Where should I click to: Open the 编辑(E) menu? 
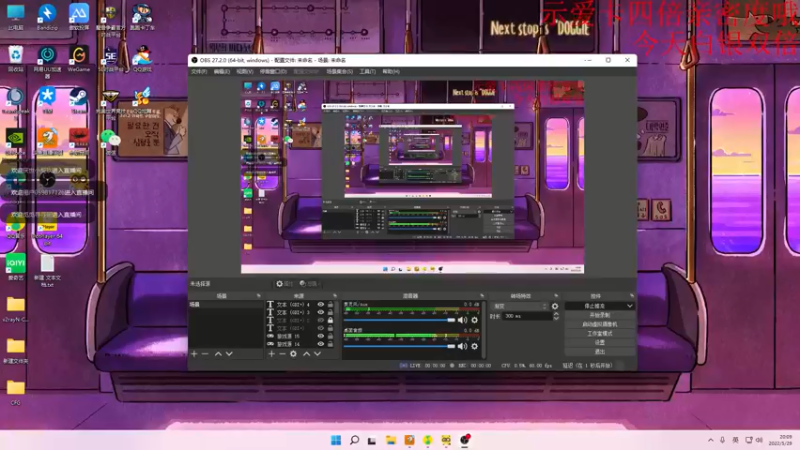point(221,71)
